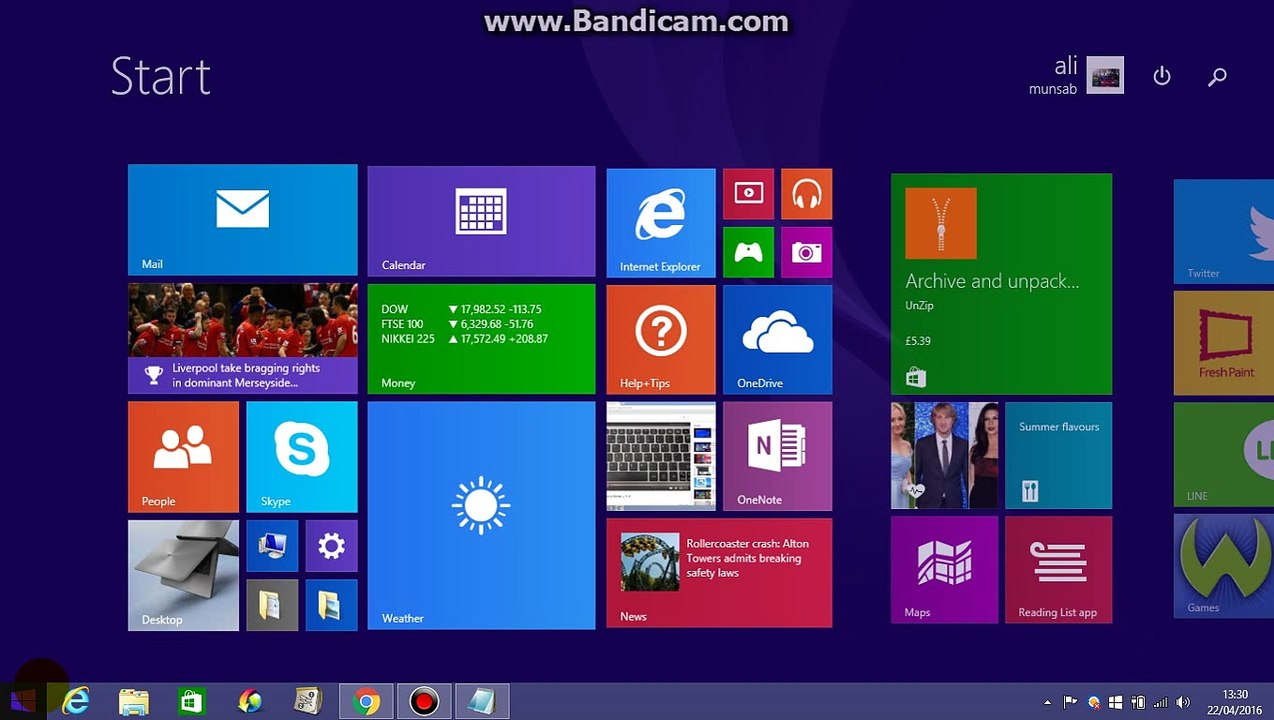Open the Fresh Paint tile
This screenshot has width=1274, height=720.
coord(1224,343)
